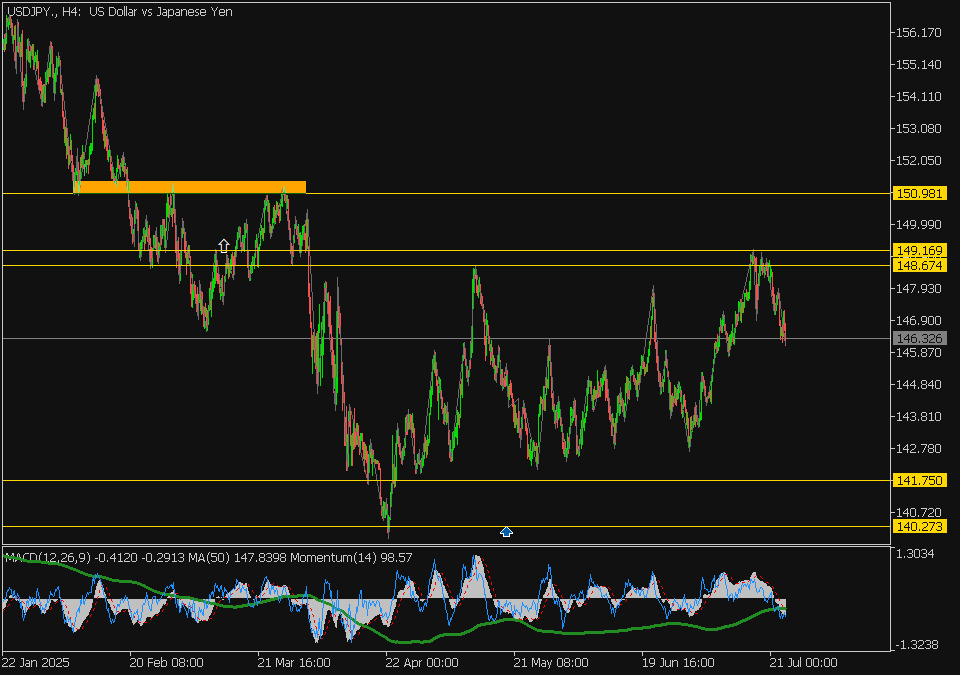960x675 pixels.
Task: Click the 149.990 price scale value
Action: (918, 225)
